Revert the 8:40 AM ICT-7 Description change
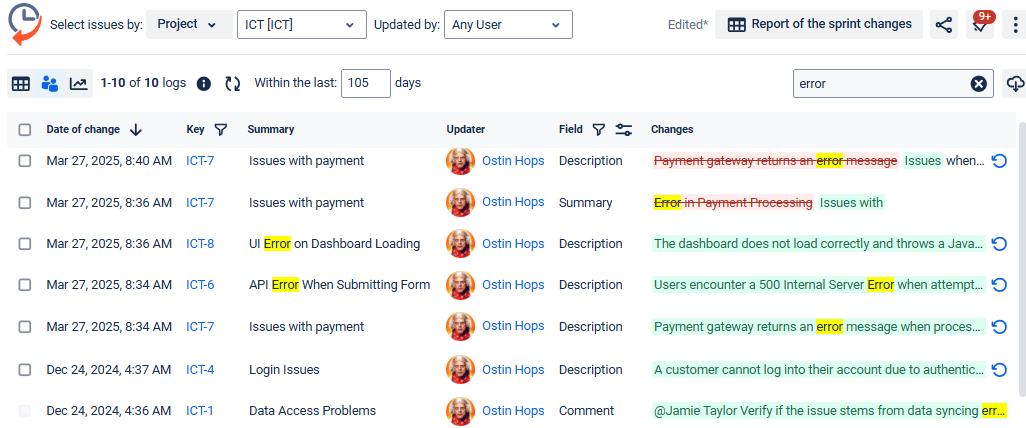 point(999,161)
